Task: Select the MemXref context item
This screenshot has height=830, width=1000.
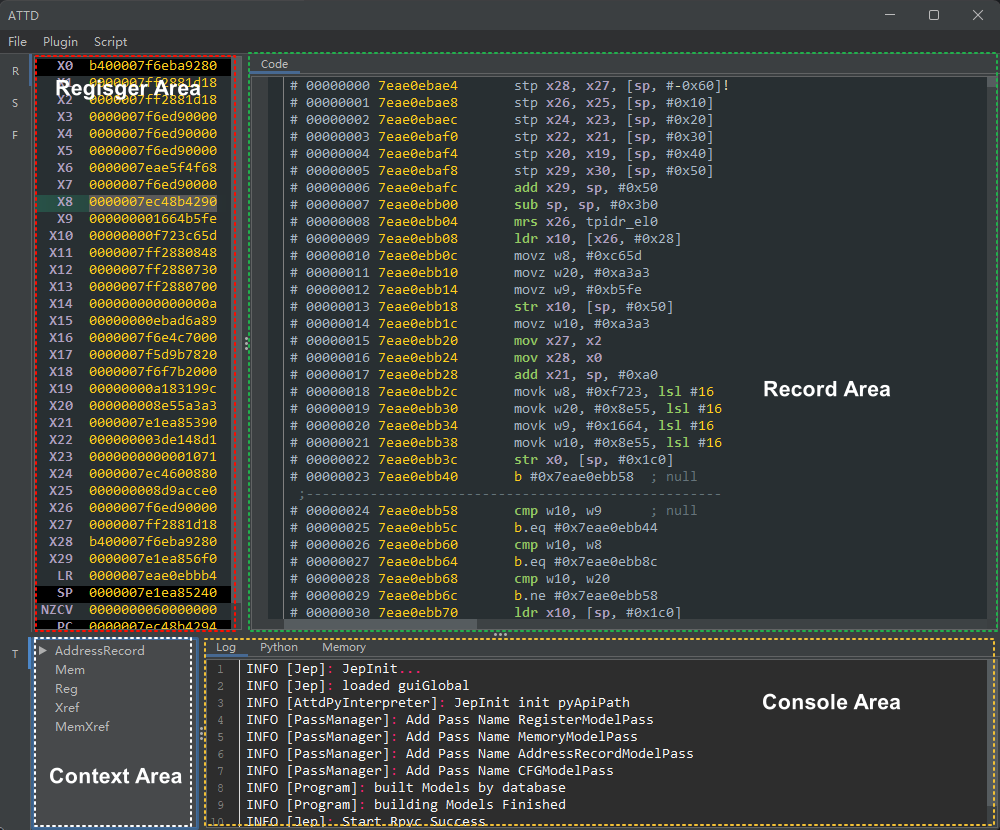Action: (82, 727)
